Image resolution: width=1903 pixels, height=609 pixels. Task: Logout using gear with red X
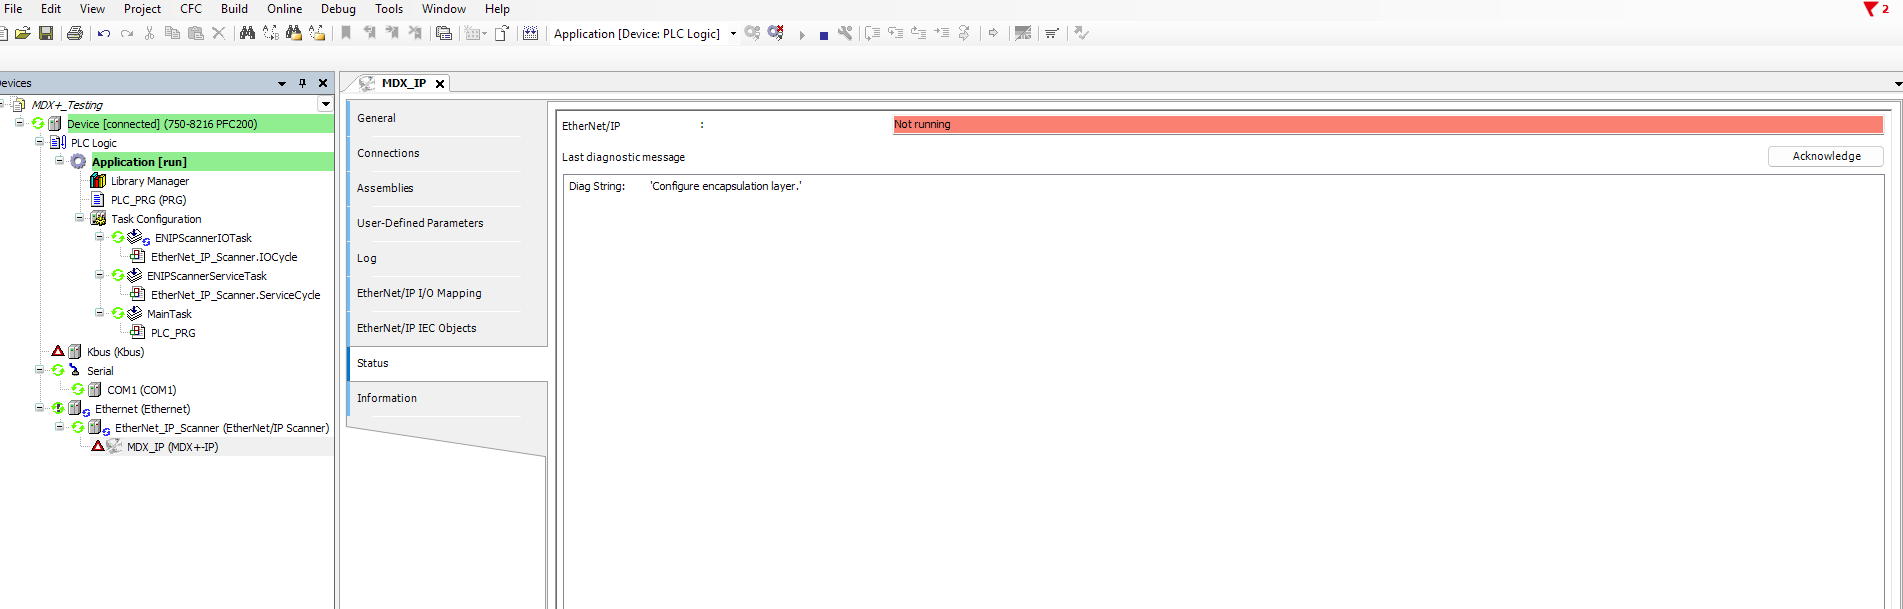(776, 33)
